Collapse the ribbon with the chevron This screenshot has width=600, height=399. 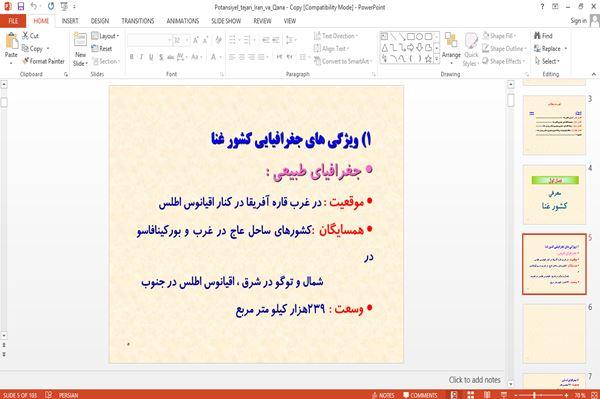[x=594, y=74]
